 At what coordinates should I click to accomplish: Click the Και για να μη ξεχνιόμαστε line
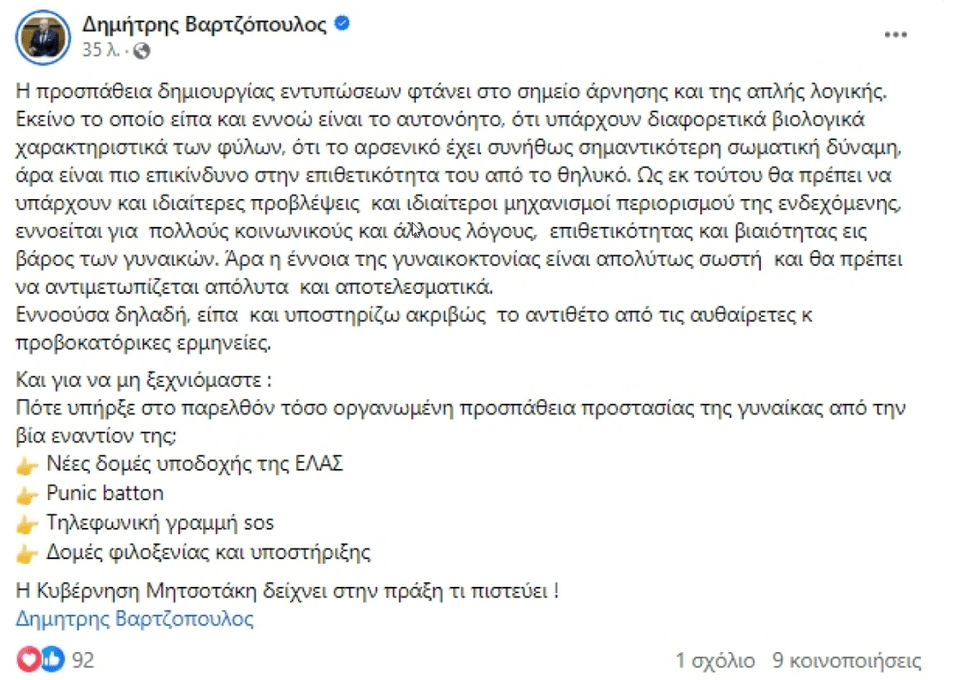pyautogui.click(x=145, y=381)
